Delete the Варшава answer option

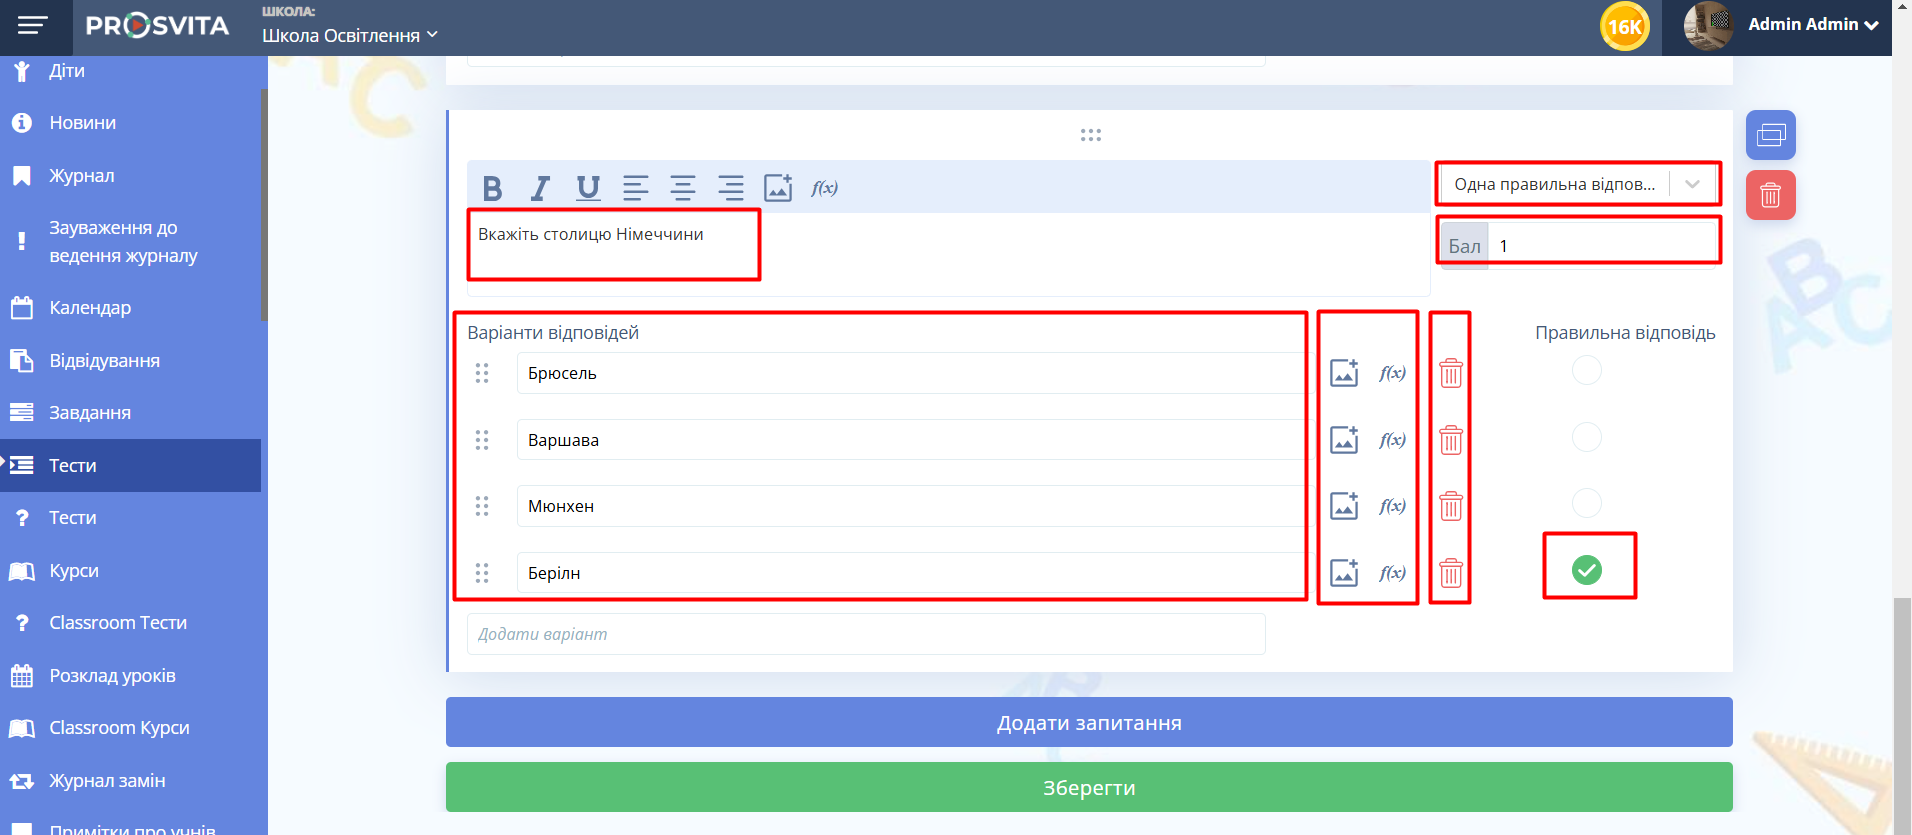click(x=1450, y=440)
